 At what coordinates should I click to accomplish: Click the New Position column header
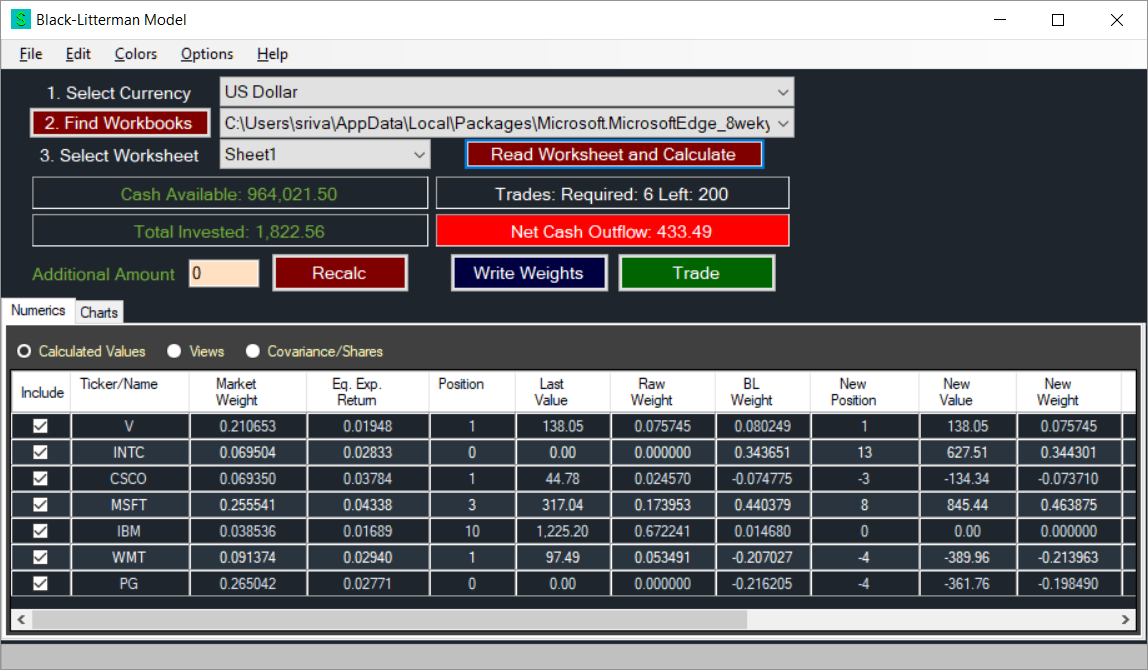[865, 392]
